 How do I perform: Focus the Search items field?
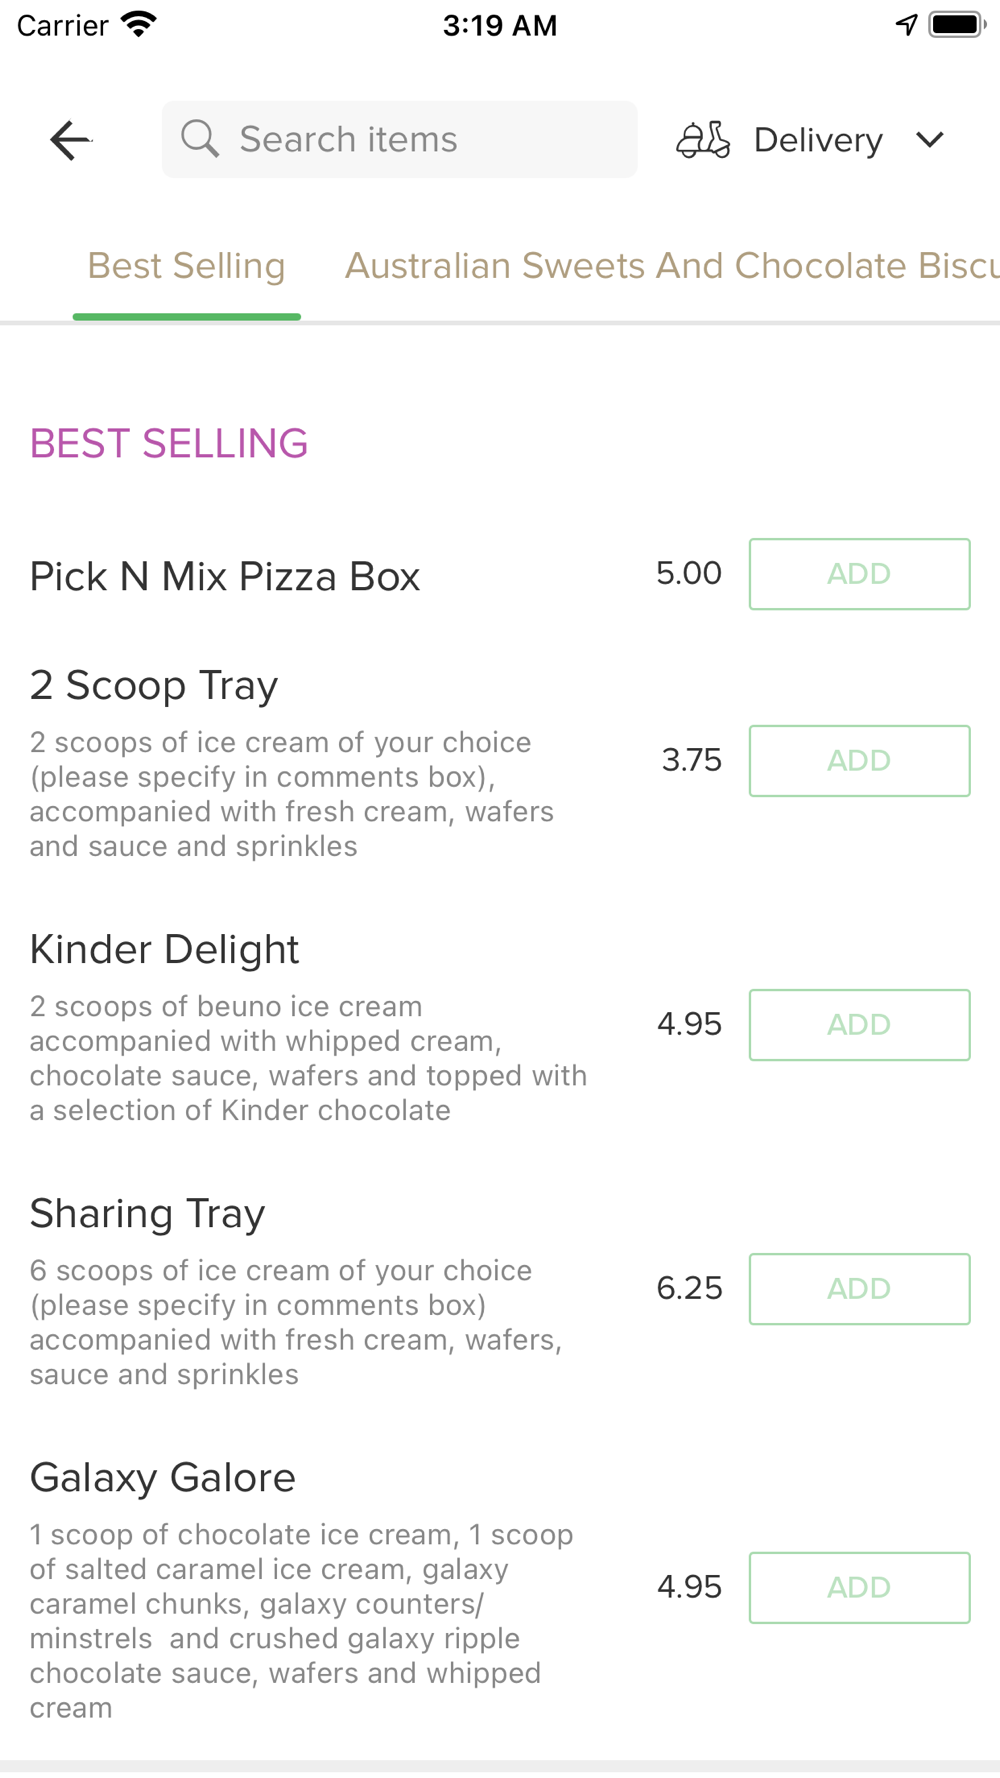pyautogui.click(x=400, y=139)
